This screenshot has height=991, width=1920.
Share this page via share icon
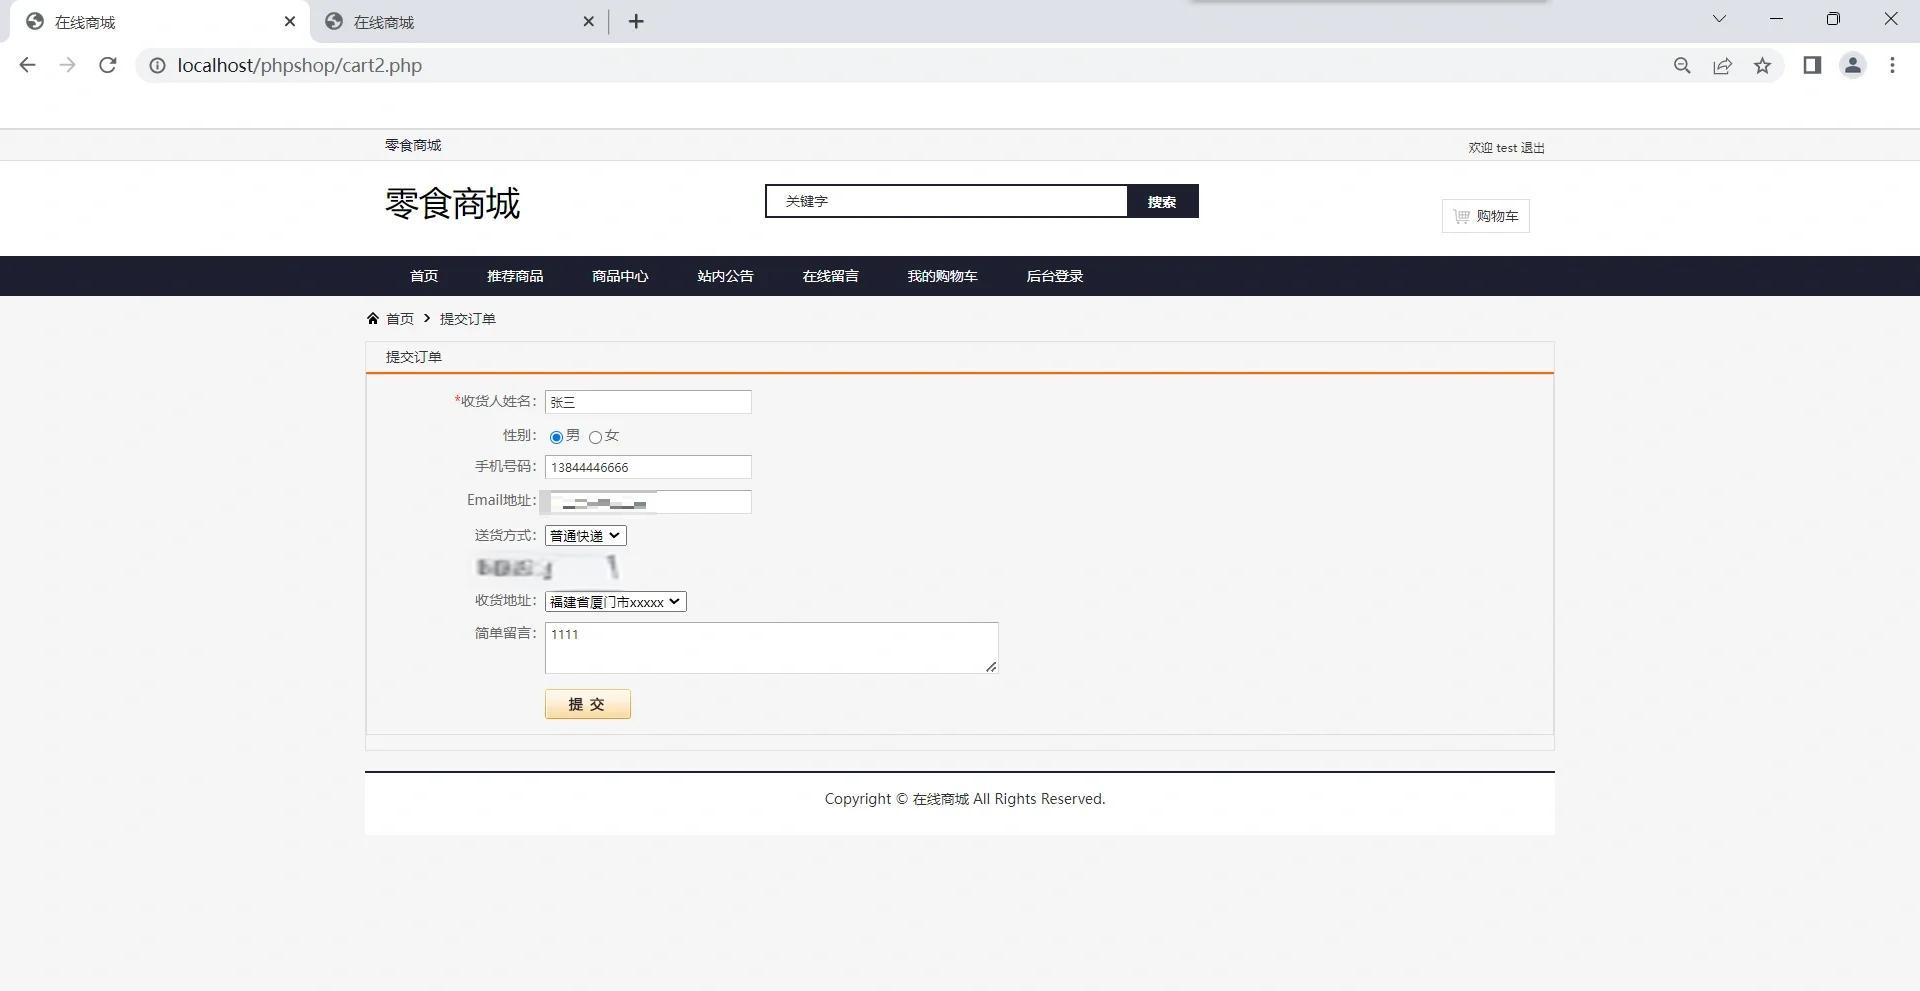point(1722,65)
